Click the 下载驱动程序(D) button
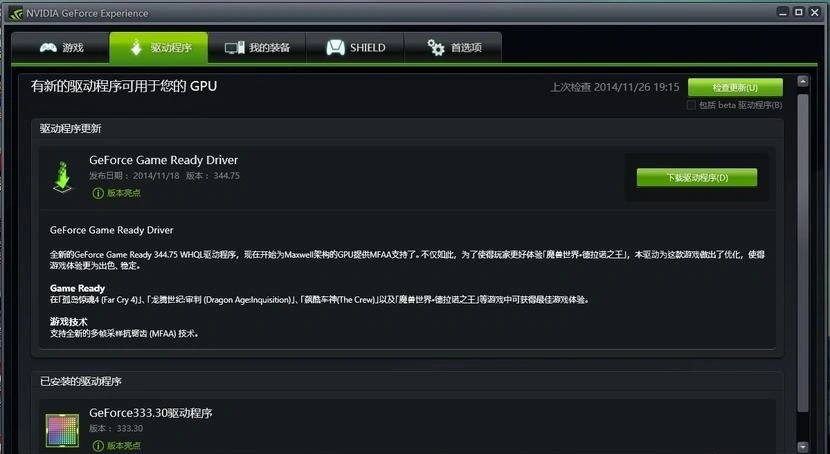830x454 pixels. (x=696, y=178)
